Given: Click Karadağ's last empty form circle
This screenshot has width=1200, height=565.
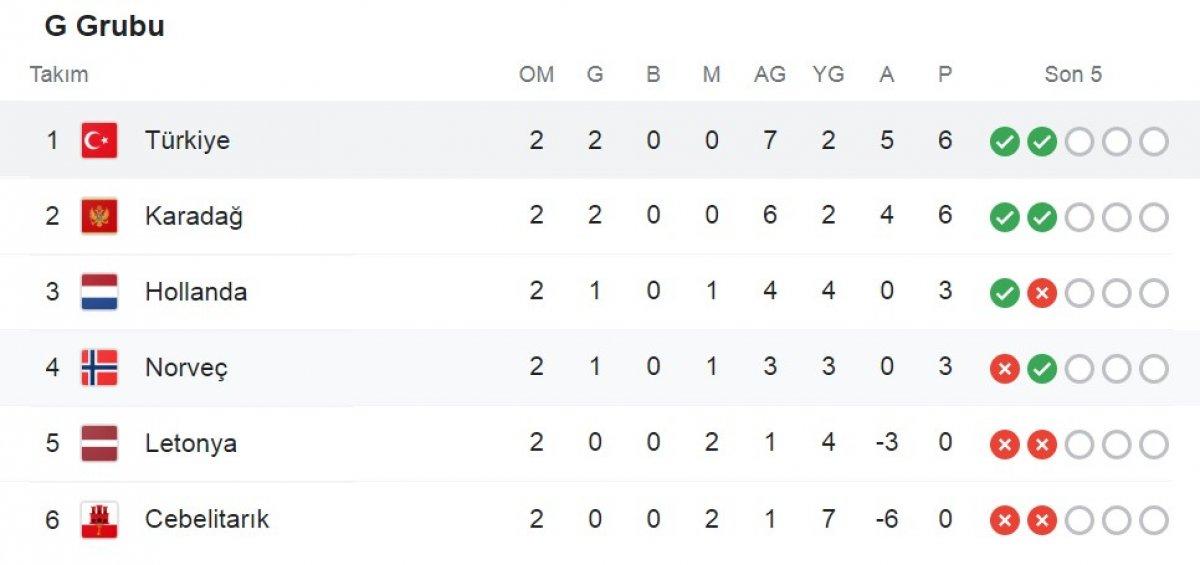Looking at the screenshot, I should [1154, 217].
